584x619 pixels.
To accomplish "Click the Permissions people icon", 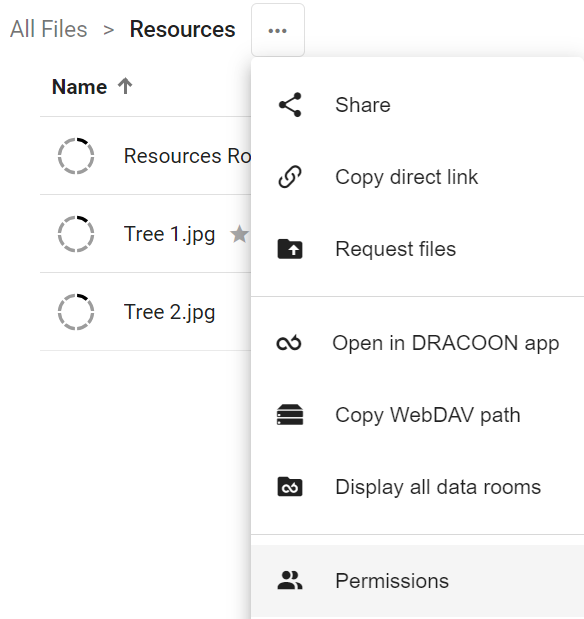I will pos(290,580).
